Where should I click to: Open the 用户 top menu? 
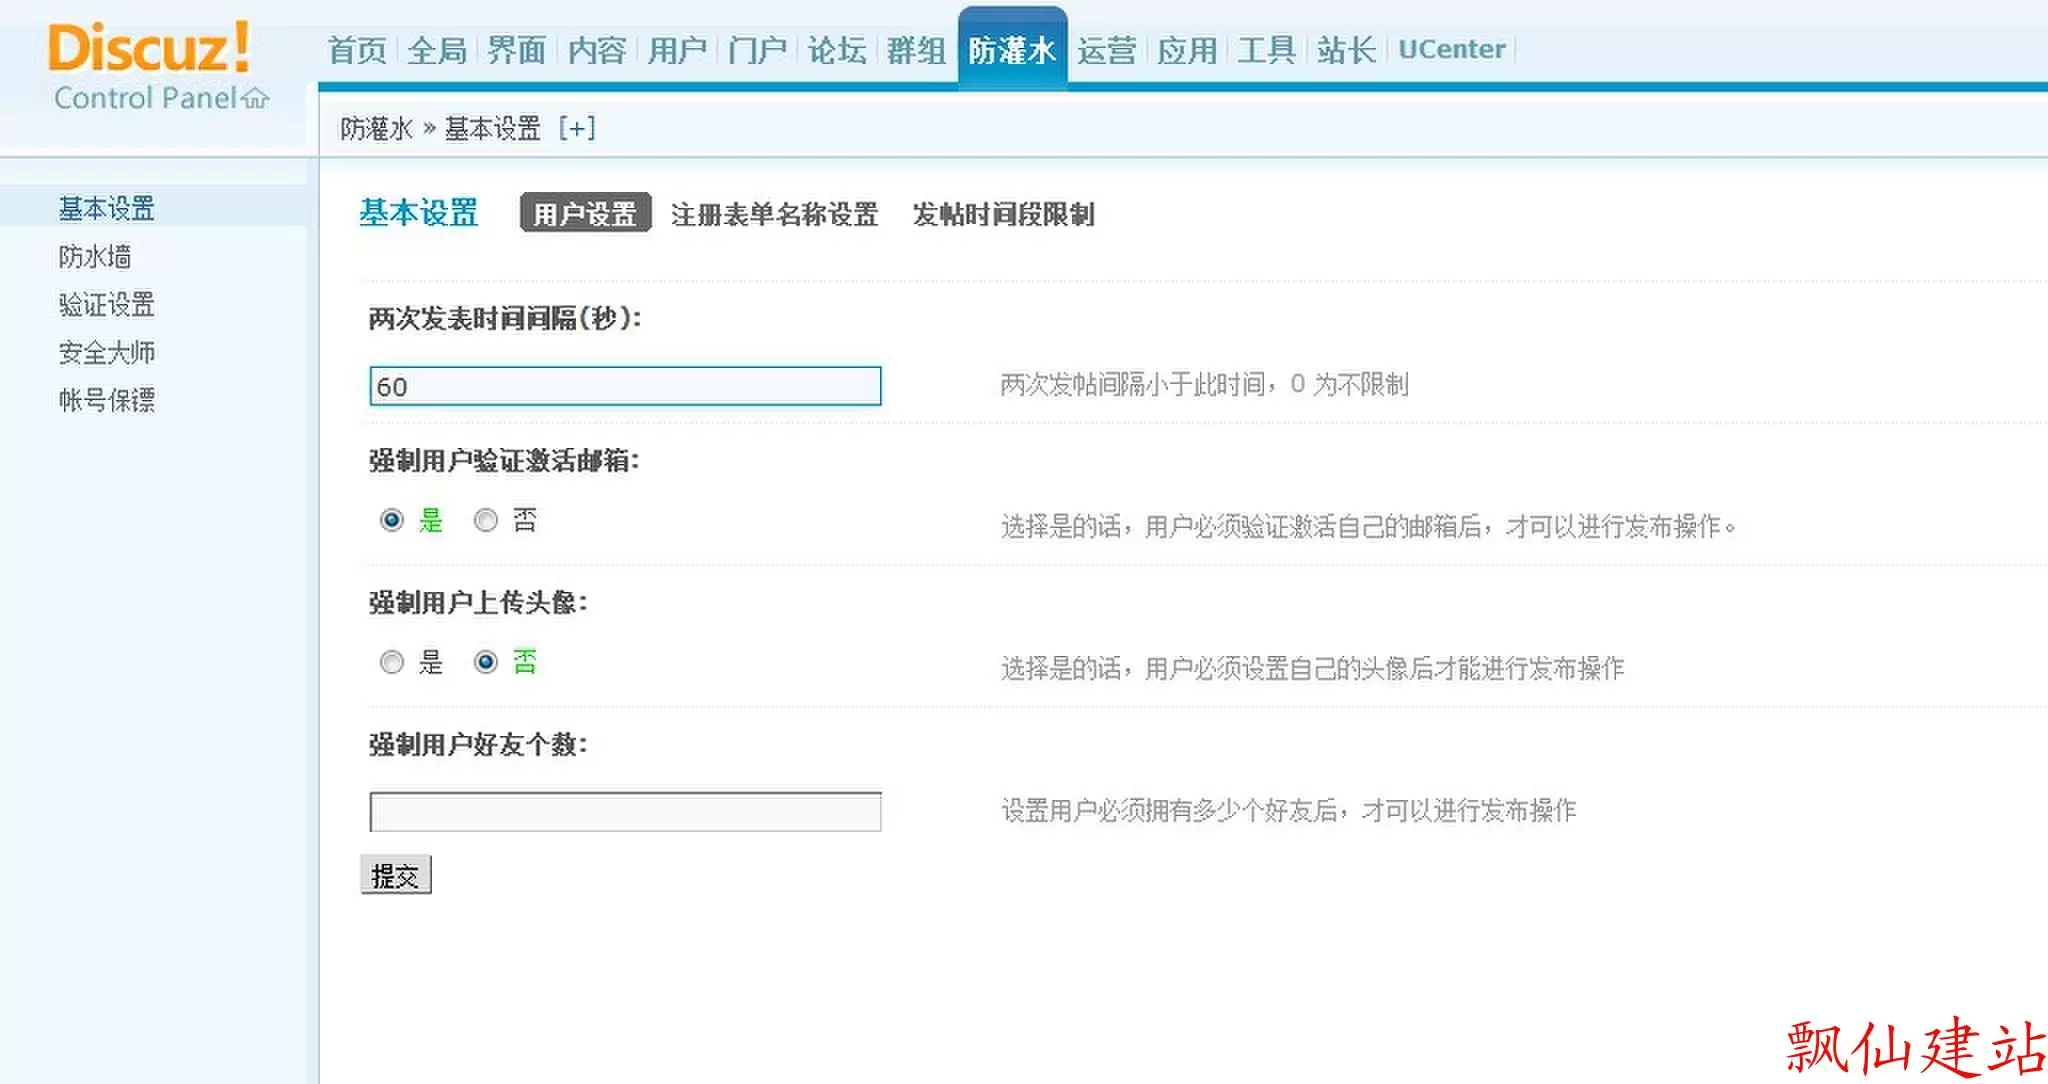pos(677,50)
